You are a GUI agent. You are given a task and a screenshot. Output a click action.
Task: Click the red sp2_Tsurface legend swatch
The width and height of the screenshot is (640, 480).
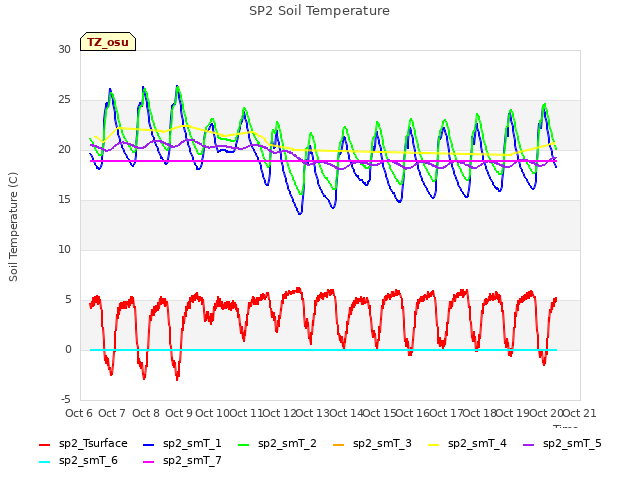[x=44, y=444]
